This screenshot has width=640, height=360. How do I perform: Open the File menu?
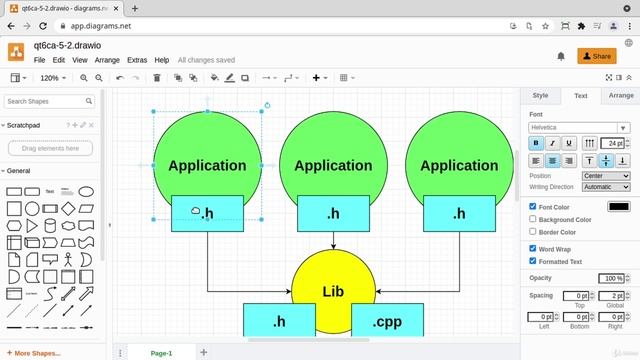click(39, 60)
